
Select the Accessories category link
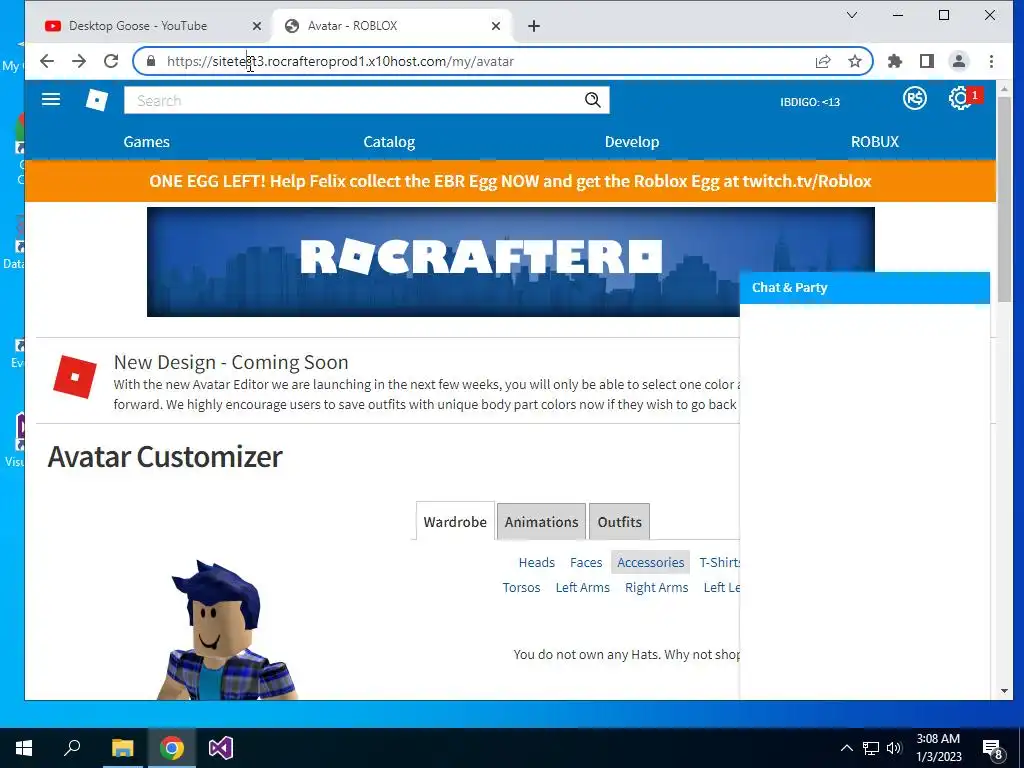point(650,562)
